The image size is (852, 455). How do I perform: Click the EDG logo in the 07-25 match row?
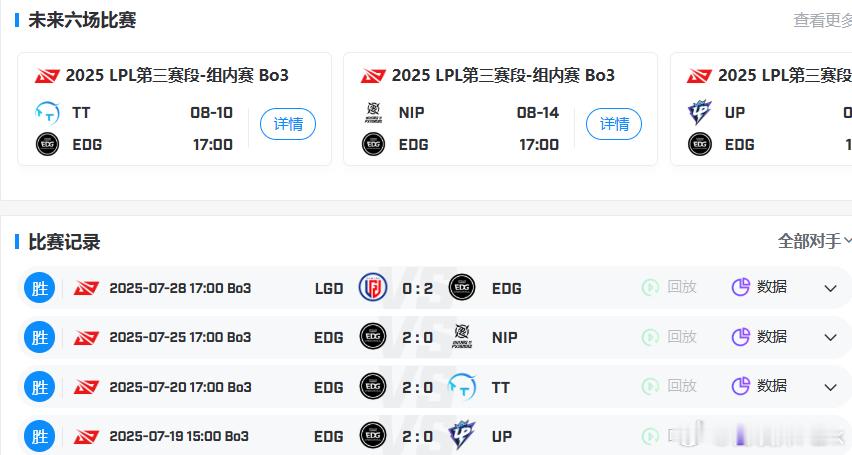point(373,337)
